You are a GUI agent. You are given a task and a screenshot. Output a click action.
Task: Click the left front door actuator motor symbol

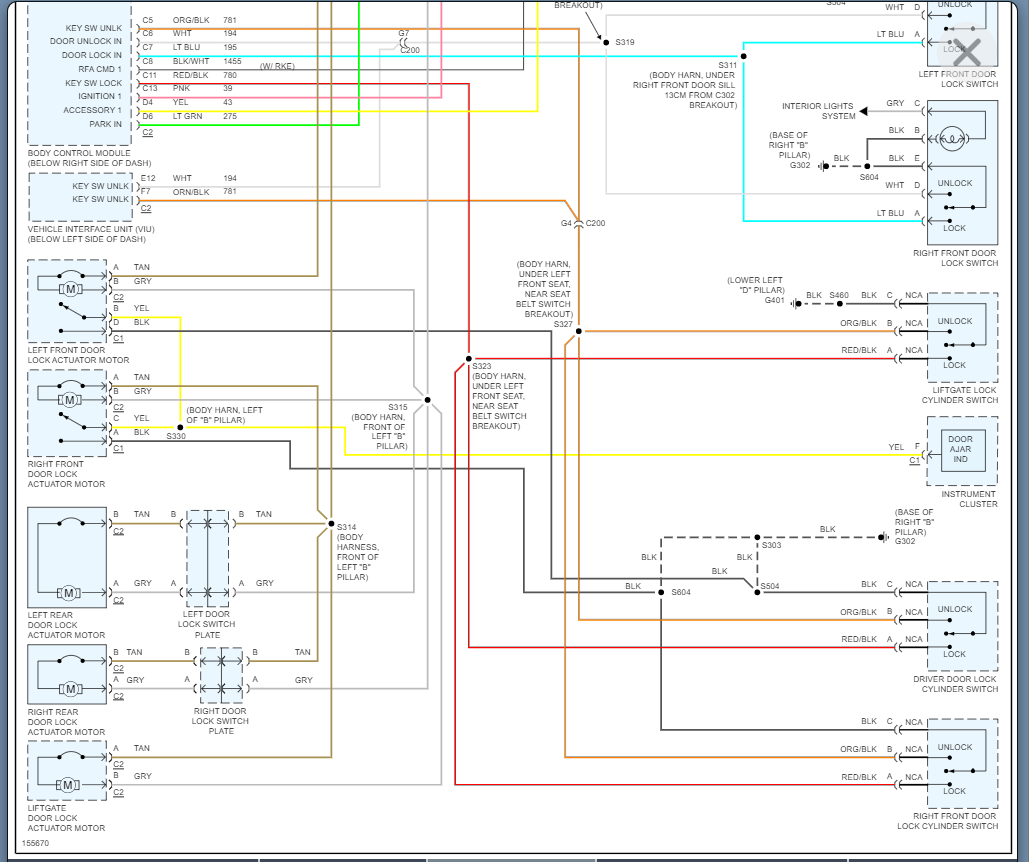click(70, 289)
